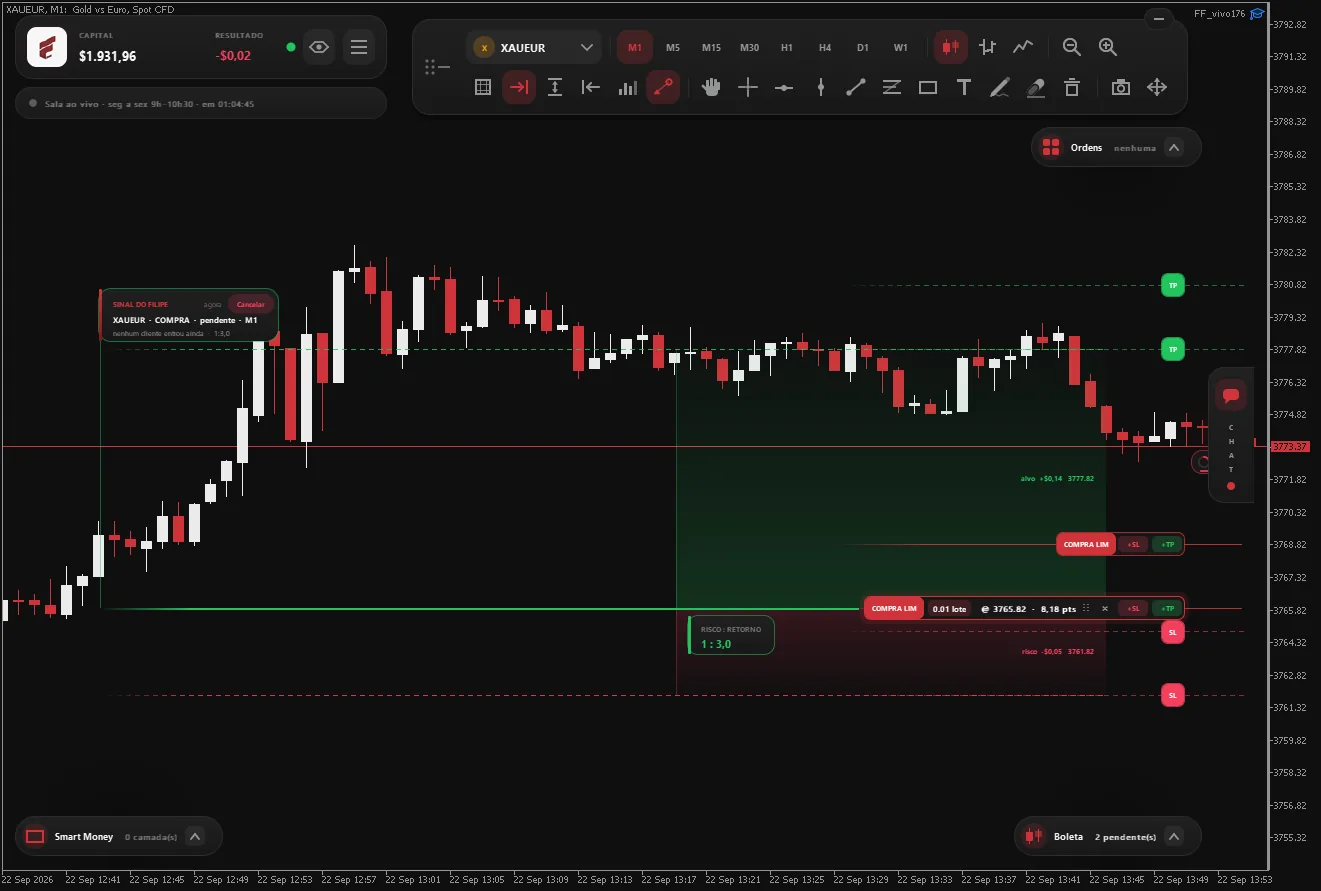Toggle chart auto-shift arrow button

519,87
